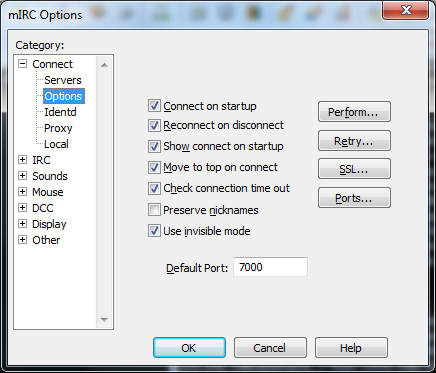Collapse the Connect category tree node
Screen dimensions: 436x373
pos(22,64)
